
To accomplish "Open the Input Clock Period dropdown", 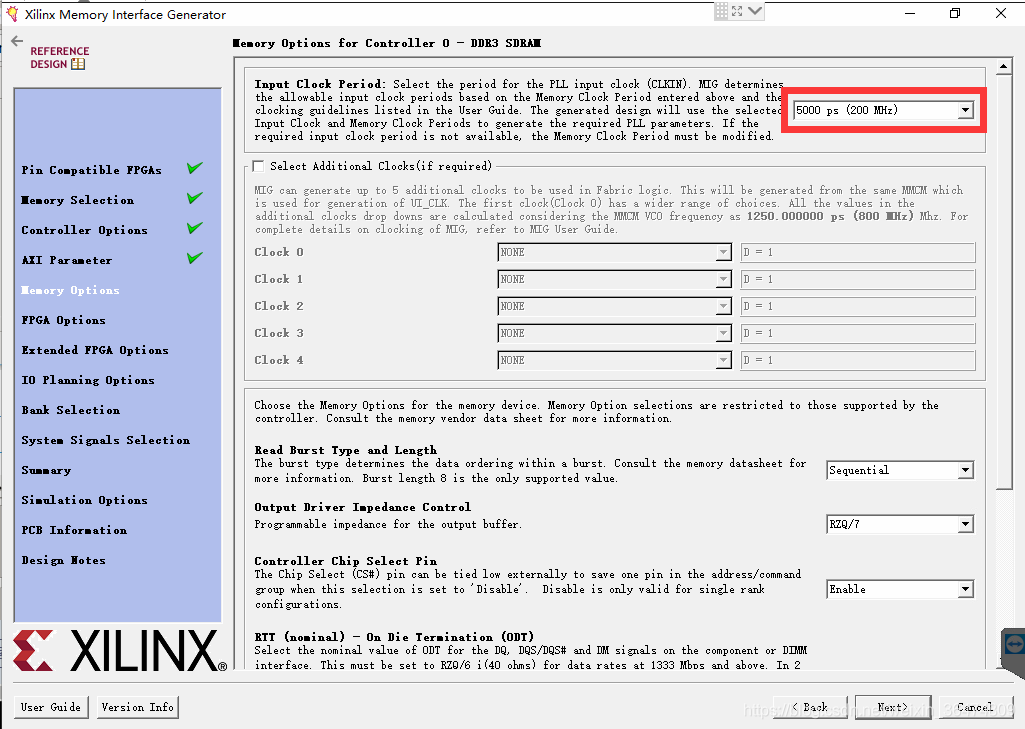I will pos(883,110).
